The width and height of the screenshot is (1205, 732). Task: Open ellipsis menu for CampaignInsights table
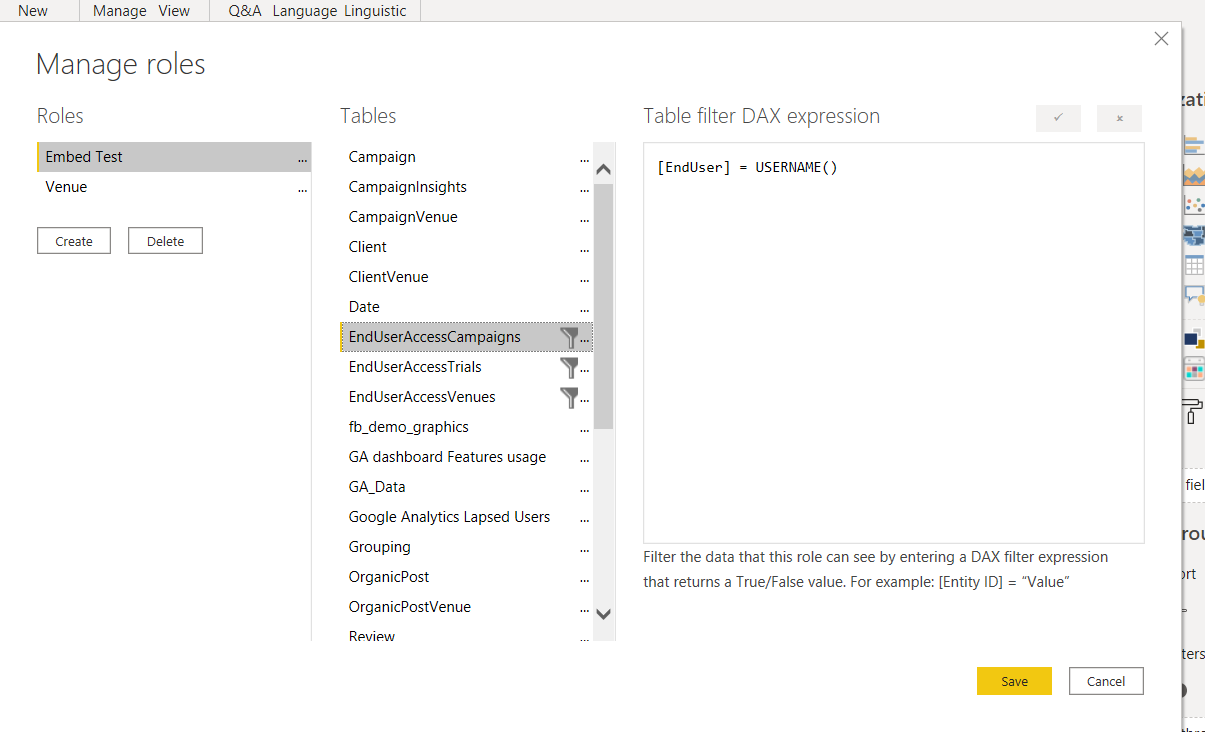tap(585, 189)
